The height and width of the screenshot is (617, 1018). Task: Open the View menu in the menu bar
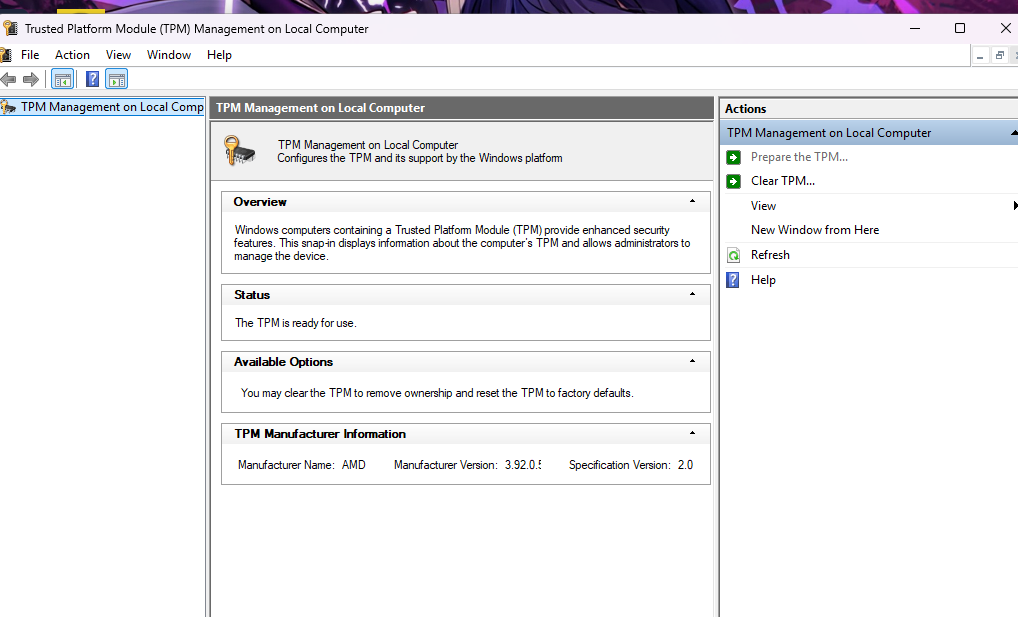pos(118,55)
